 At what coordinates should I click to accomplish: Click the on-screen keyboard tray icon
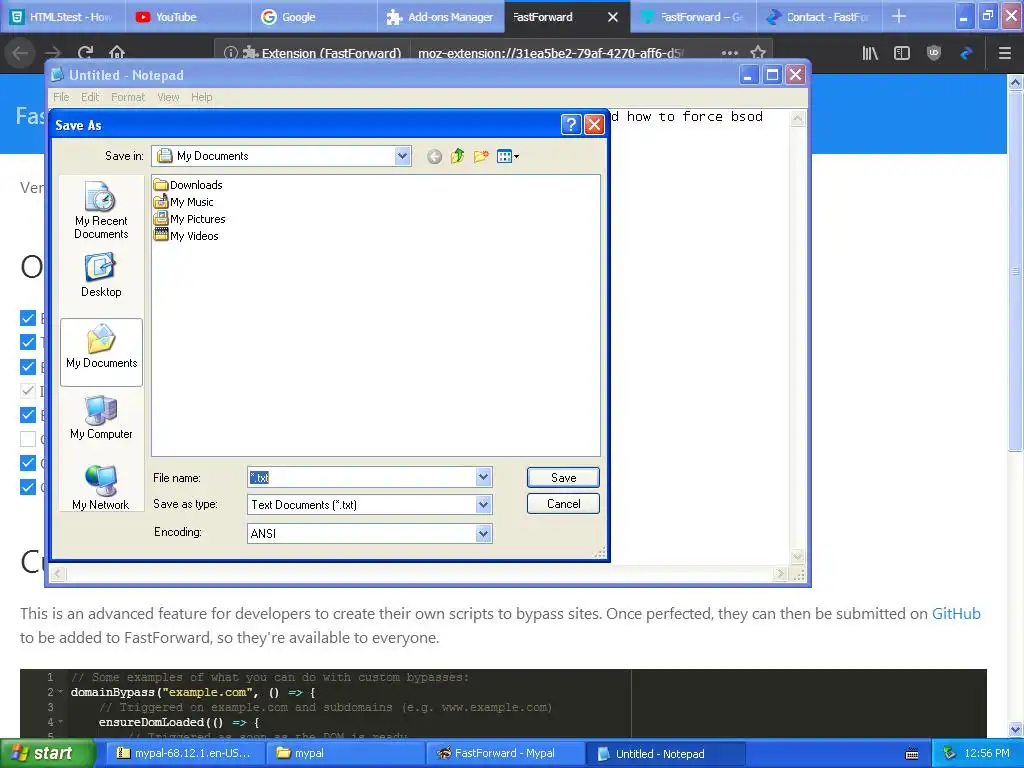pos(912,754)
